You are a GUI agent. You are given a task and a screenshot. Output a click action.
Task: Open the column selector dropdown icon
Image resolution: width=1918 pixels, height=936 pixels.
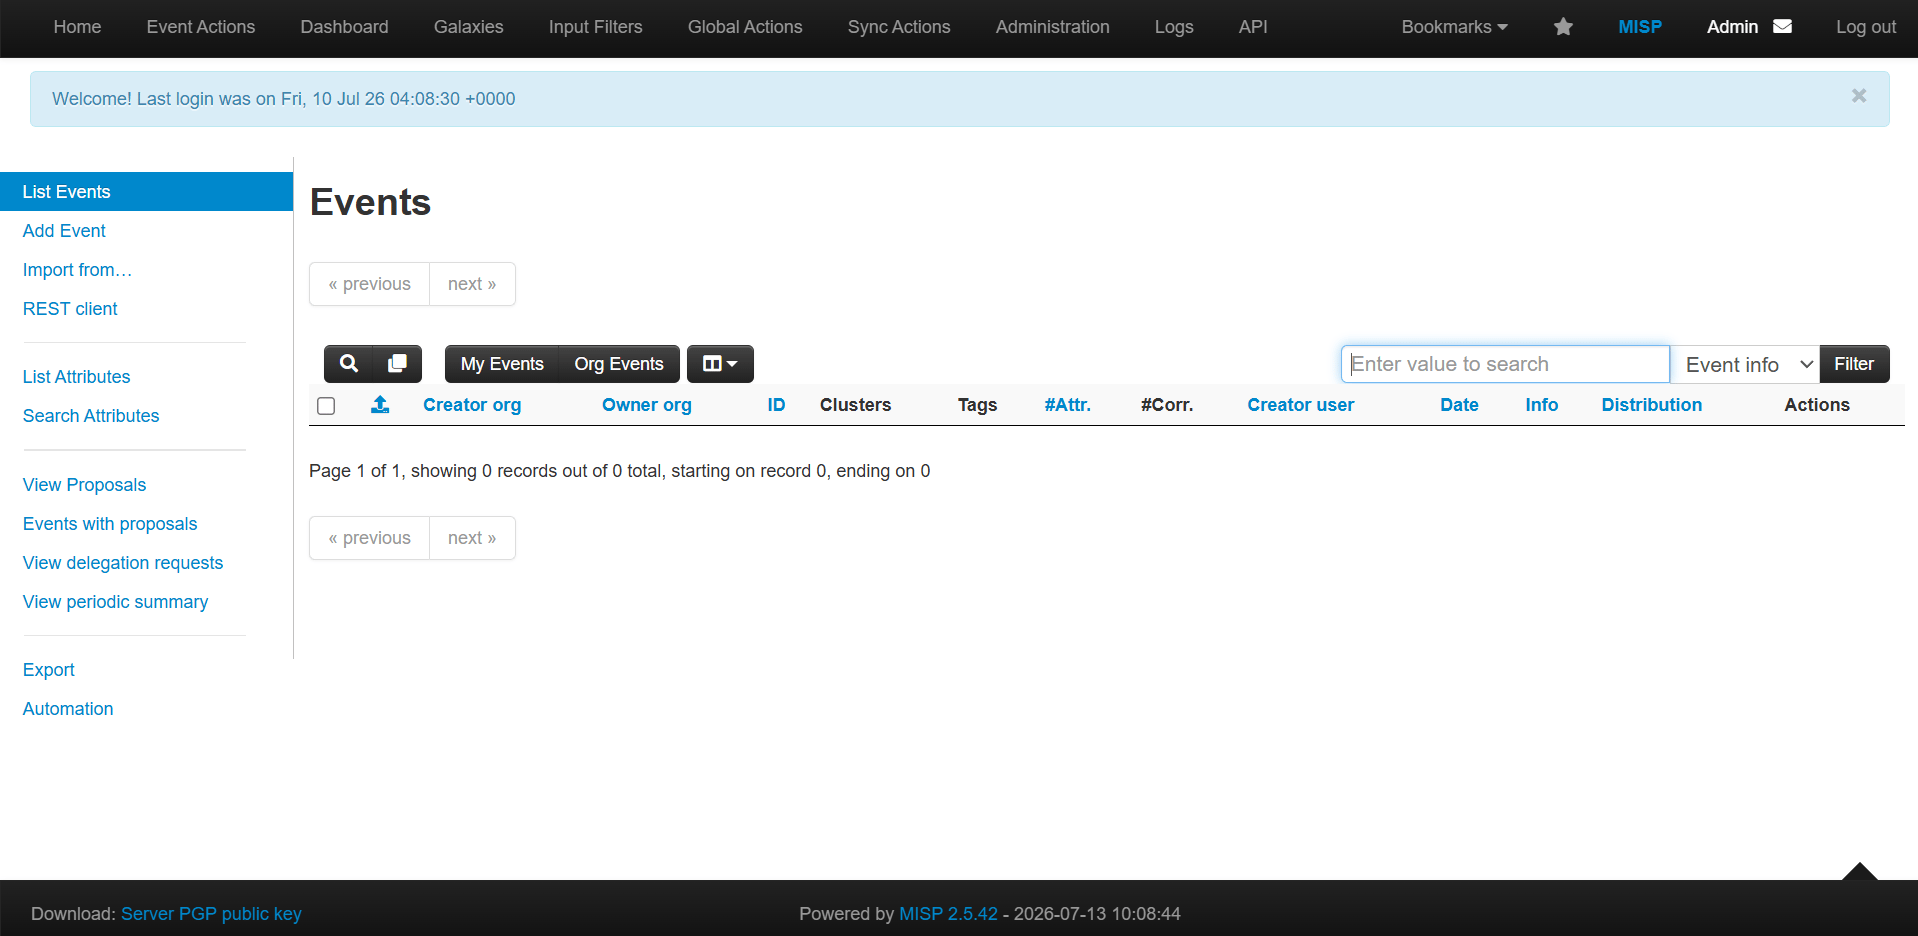click(x=720, y=364)
